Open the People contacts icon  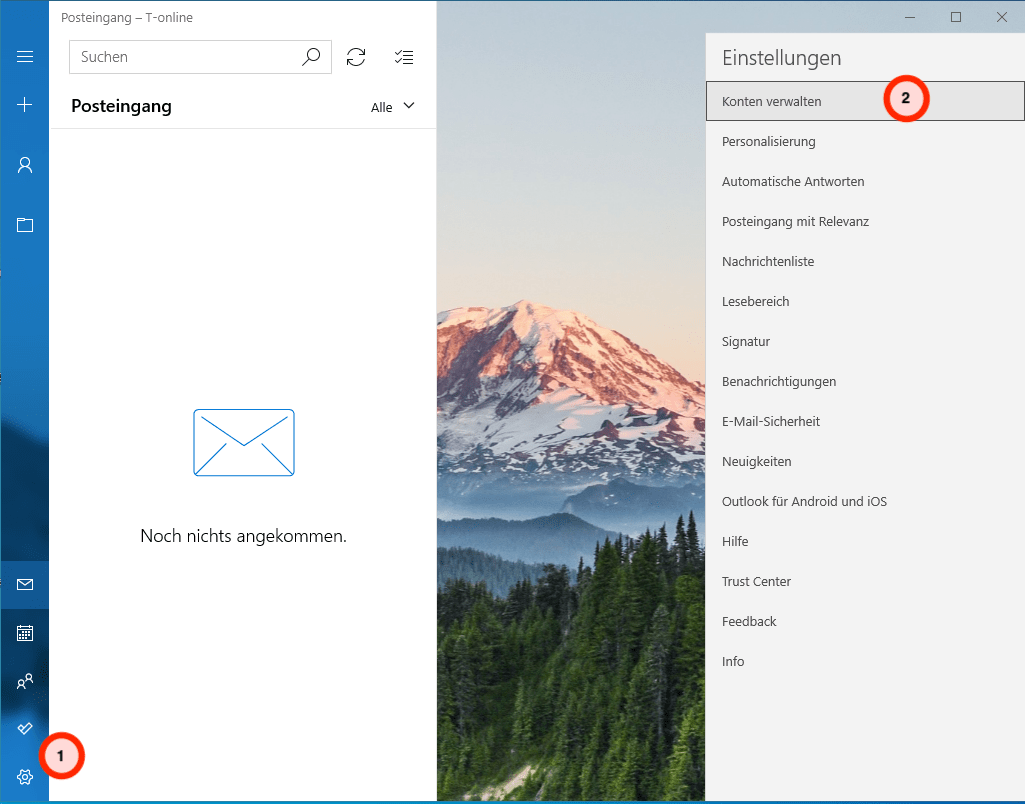25,681
